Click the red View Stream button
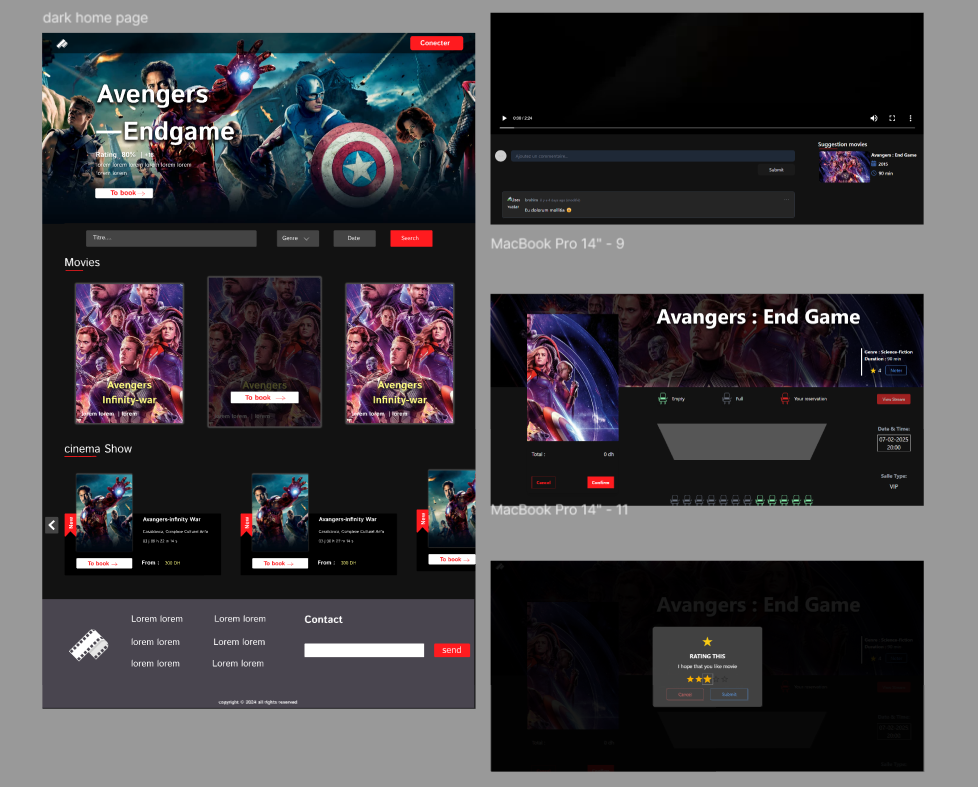This screenshot has height=787, width=978. (x=893, y=399)
